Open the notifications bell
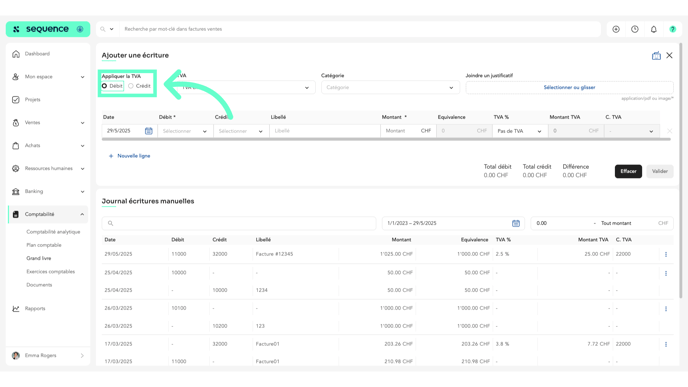 (653, 29)
